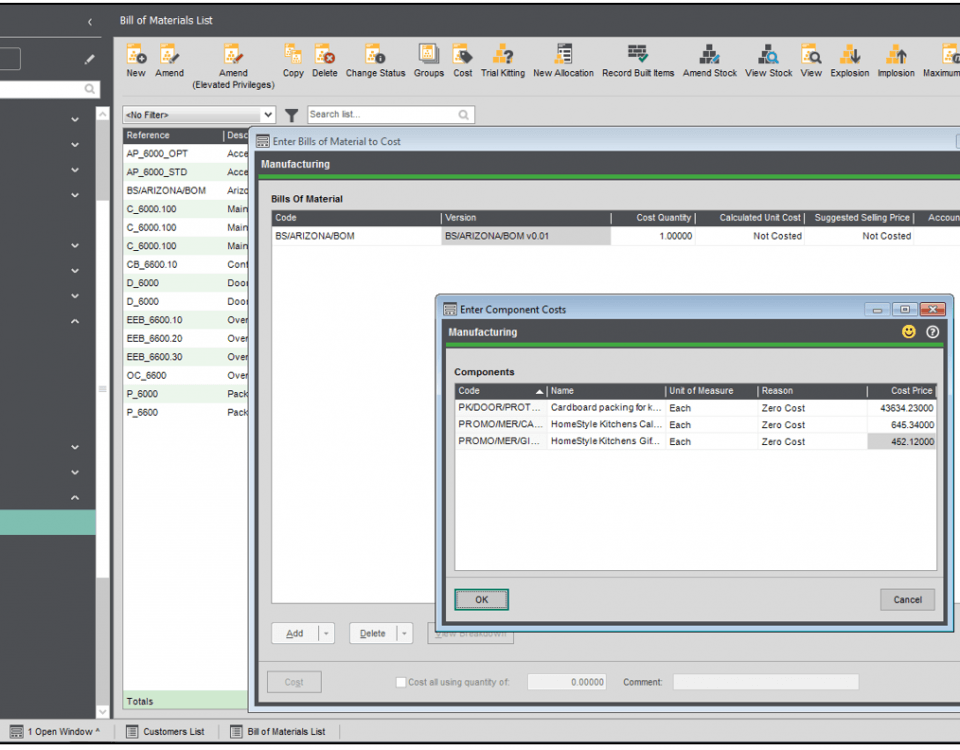Screen dimensions: 960x750
Task: Click the 452.12000 cost price cell
Action: [x=902, y=441]
